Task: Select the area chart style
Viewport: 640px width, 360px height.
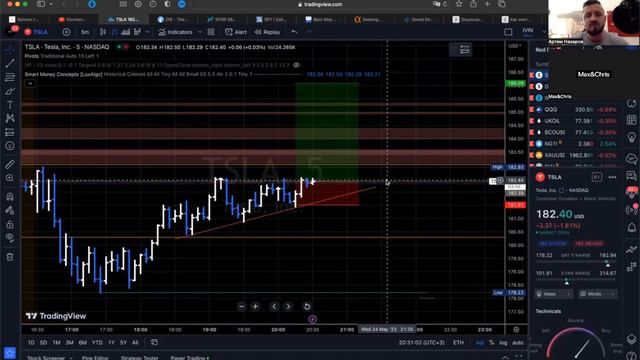Action: [126, 32]
